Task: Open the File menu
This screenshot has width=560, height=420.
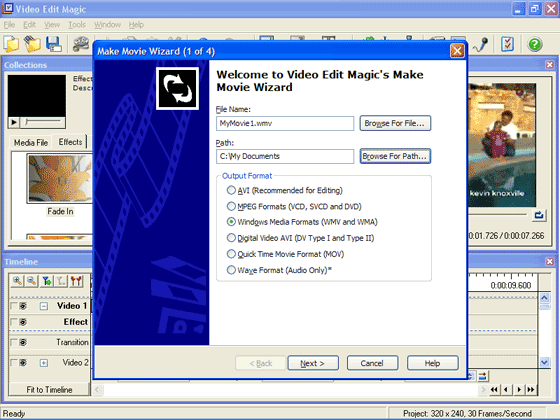Action: 9,25
